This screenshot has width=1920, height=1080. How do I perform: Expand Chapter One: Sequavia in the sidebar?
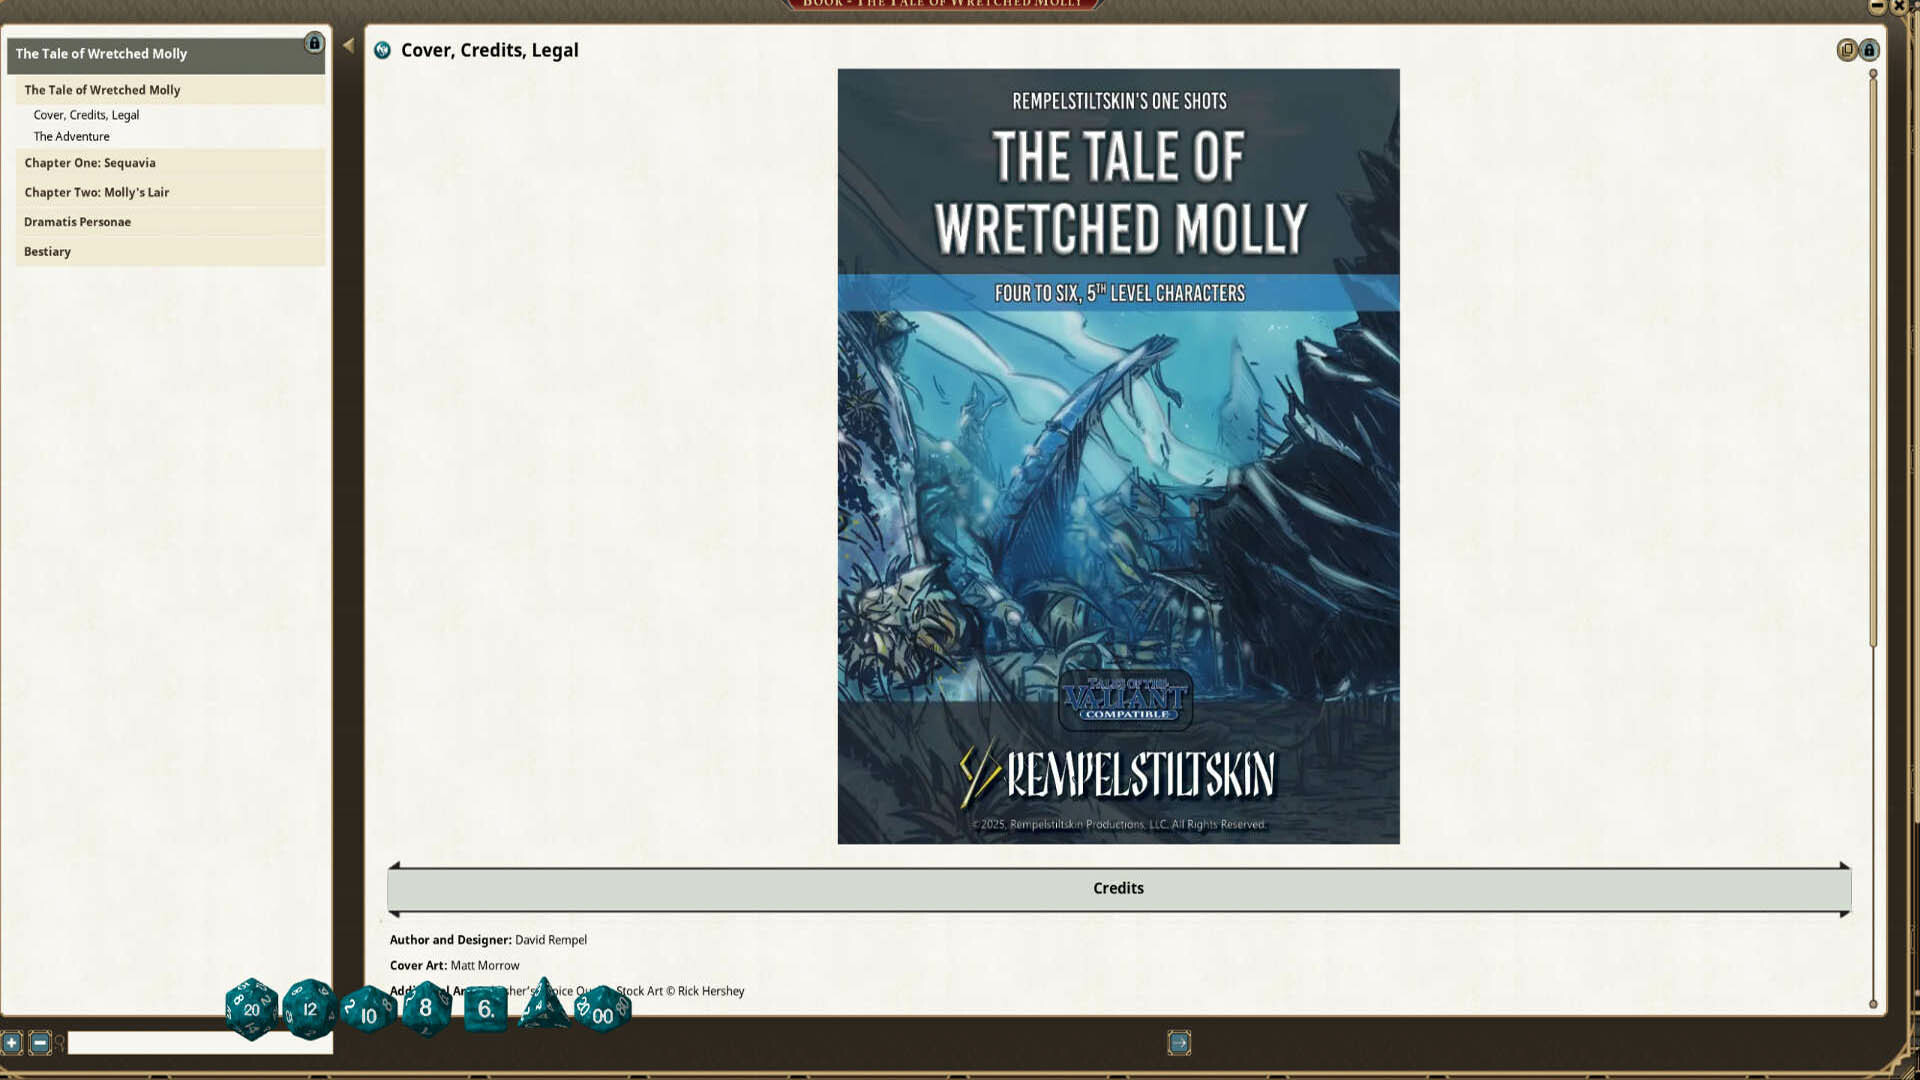click(x=90, y=162)
